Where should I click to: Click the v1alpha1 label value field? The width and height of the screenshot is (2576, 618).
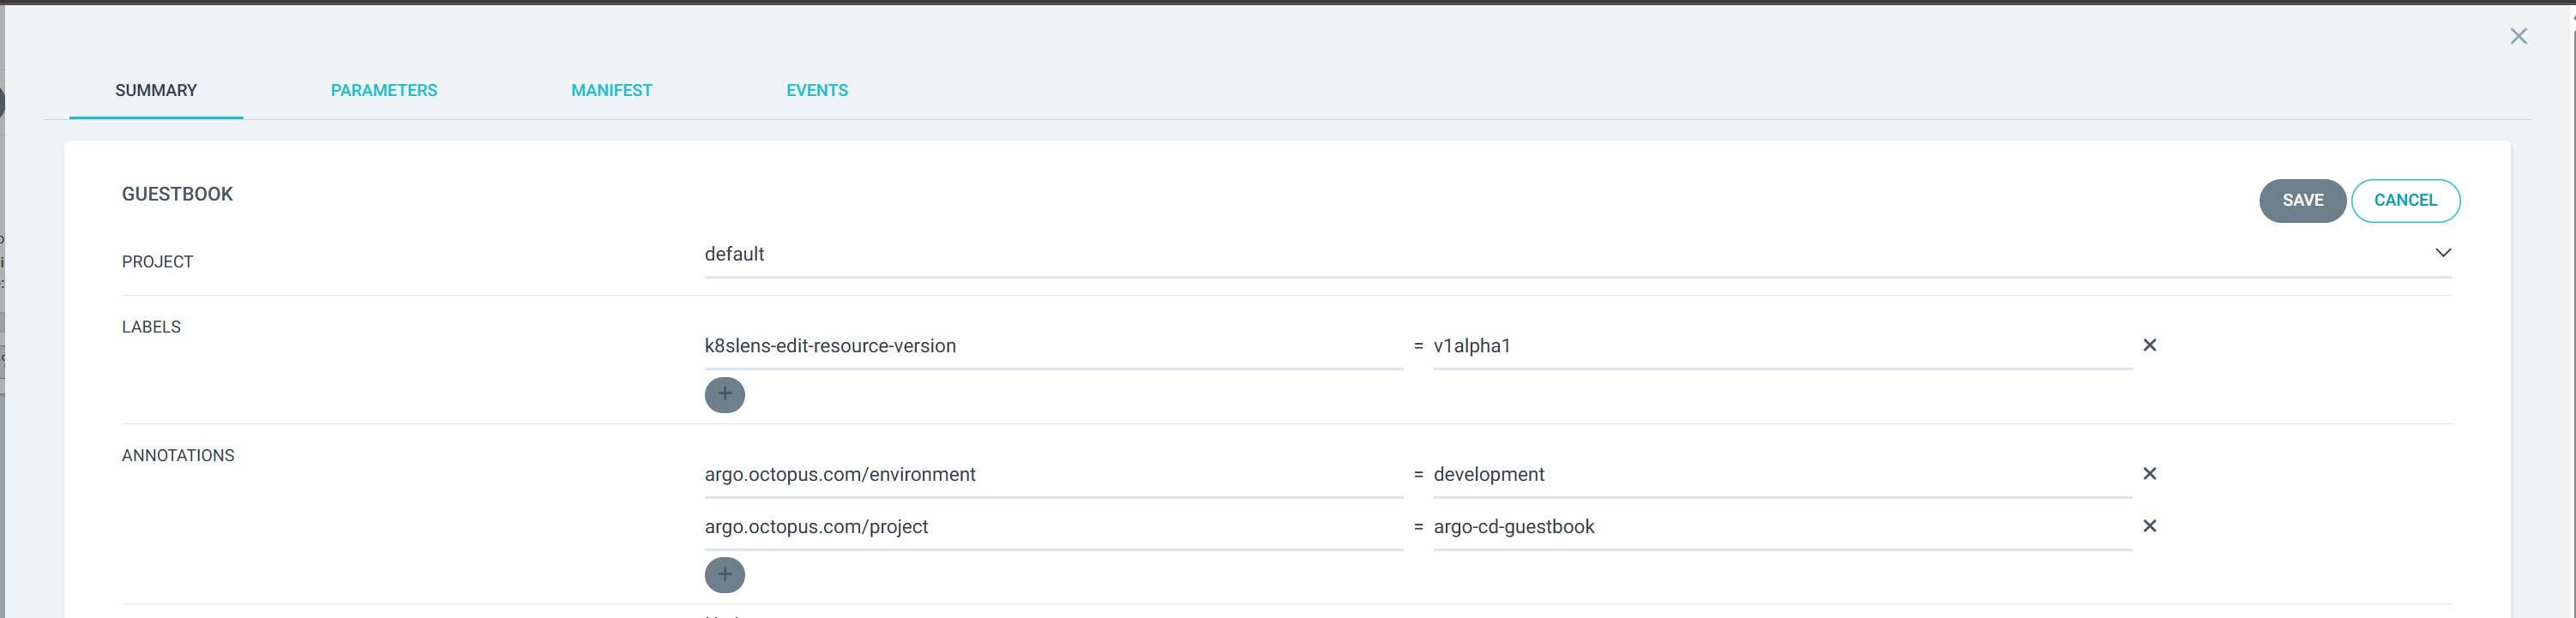[1780, 346]
